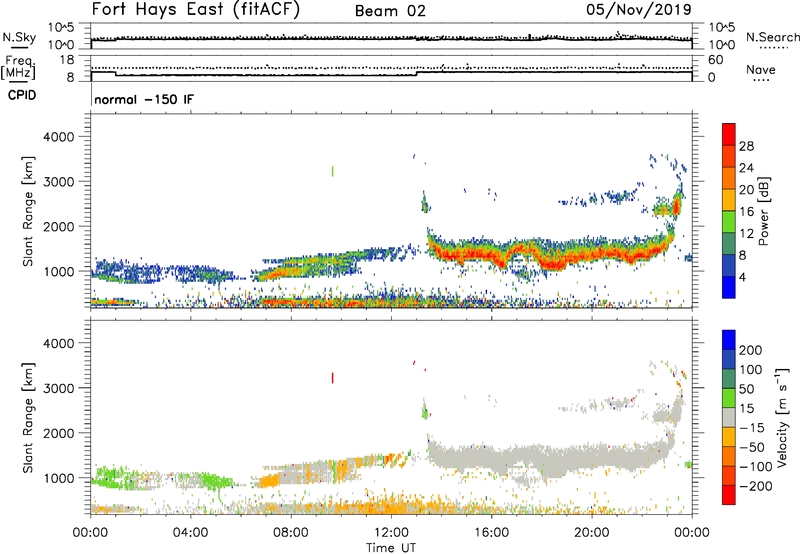Click the velocity panel 'Slant Range [km]' label
The width and height of the screenshot is (800, 554).
(x=28, y=418)
